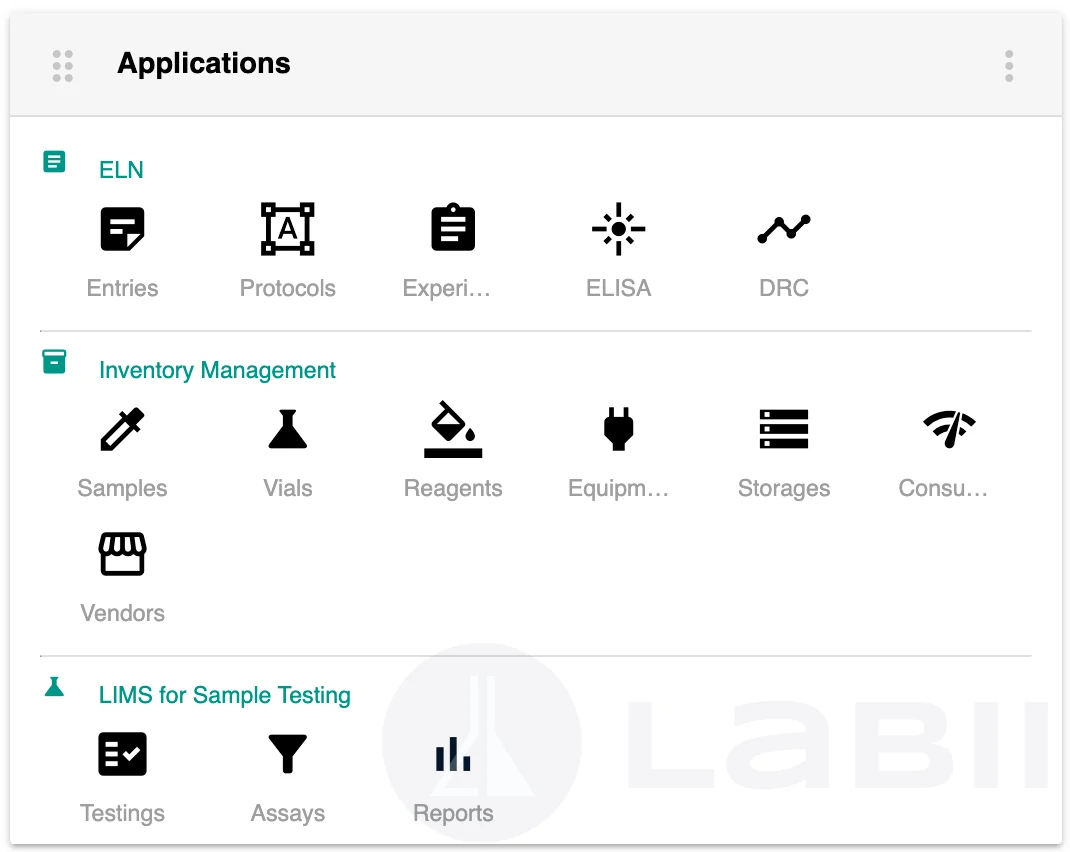1070x852 pixels.
Task: Launch the Protocols app icon
Action: [288, 229]
